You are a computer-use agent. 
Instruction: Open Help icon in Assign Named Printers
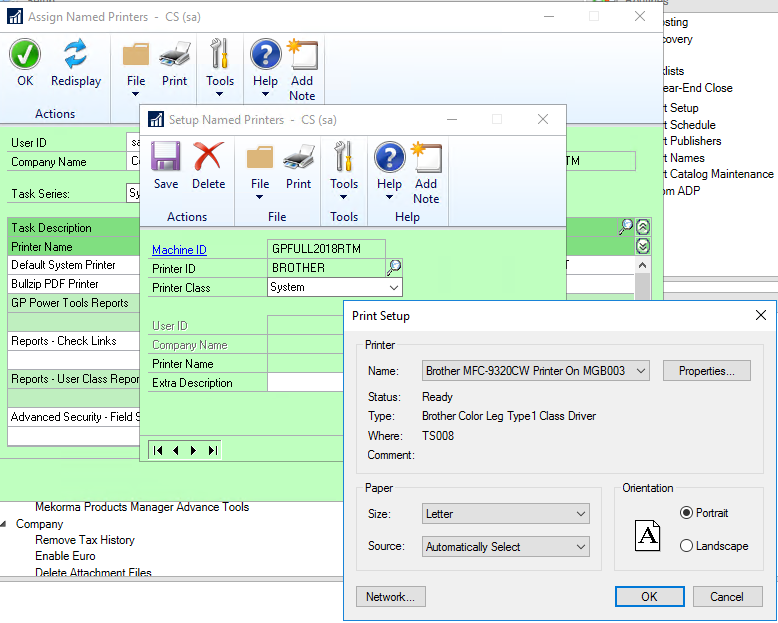tap(265, 54)
